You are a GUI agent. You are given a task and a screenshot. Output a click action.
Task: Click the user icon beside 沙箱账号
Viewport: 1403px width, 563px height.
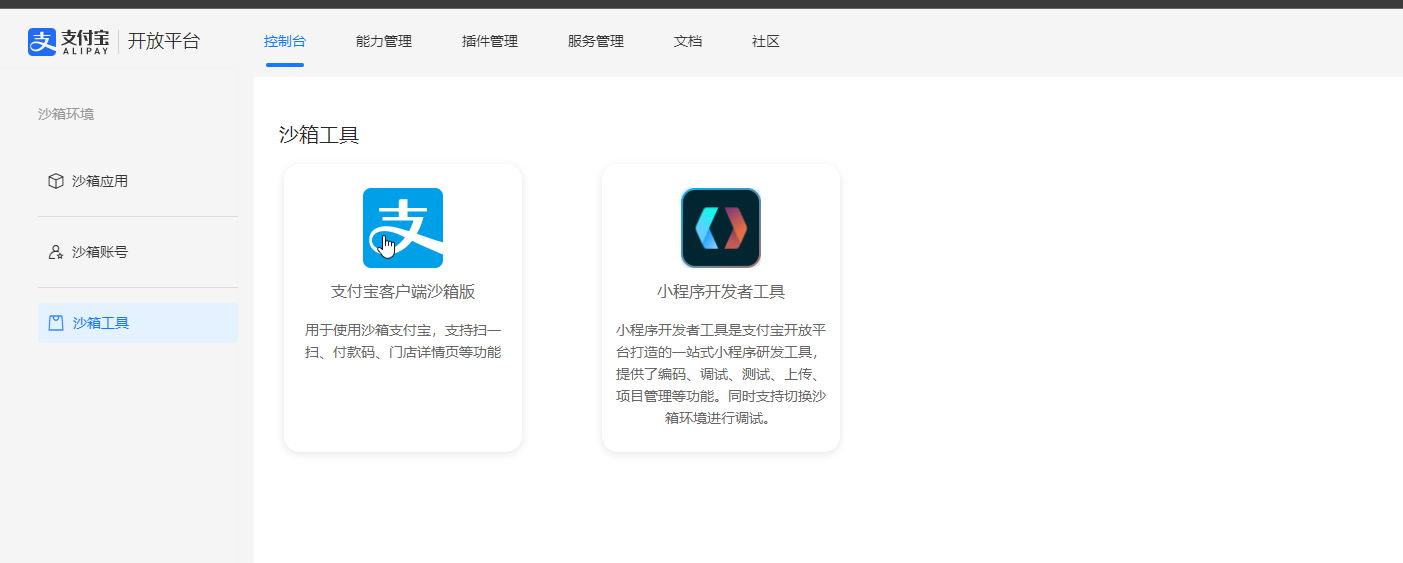pos(56,252)
